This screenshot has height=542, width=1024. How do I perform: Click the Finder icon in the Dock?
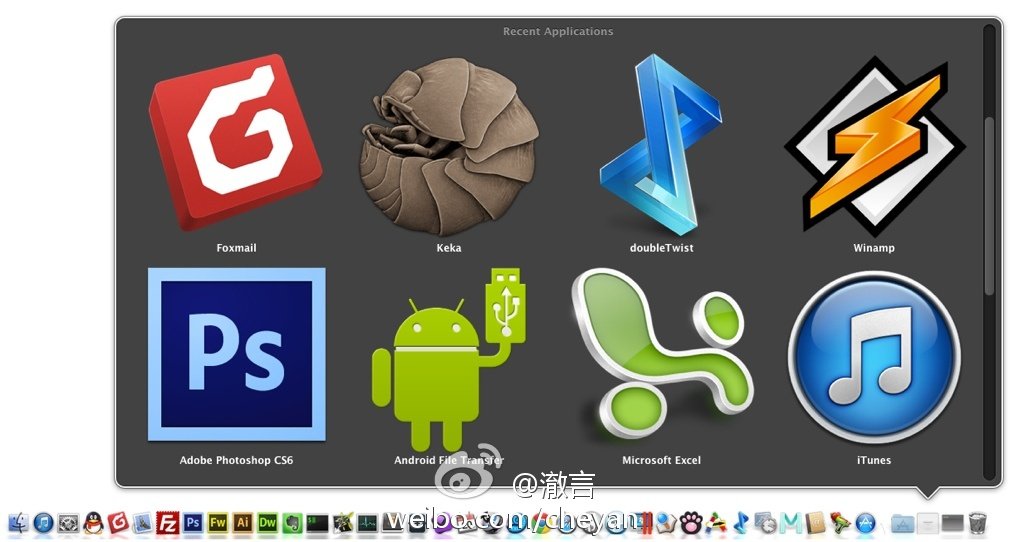pos(18,522)
